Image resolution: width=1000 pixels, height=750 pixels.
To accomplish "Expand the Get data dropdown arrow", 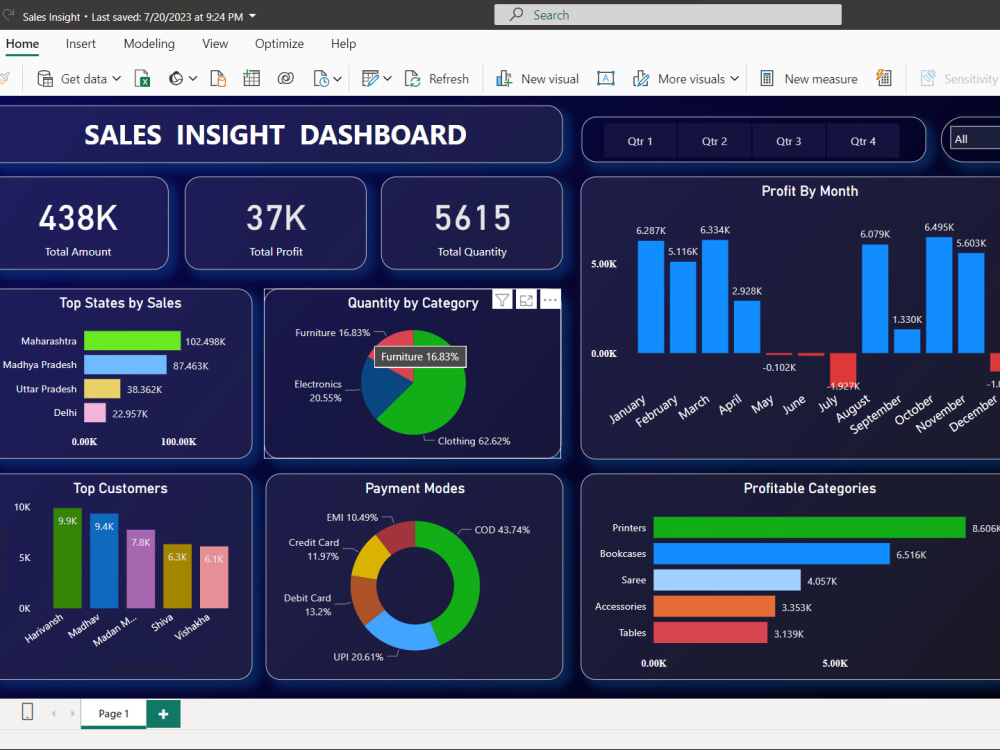I will (x=117, y=78).
